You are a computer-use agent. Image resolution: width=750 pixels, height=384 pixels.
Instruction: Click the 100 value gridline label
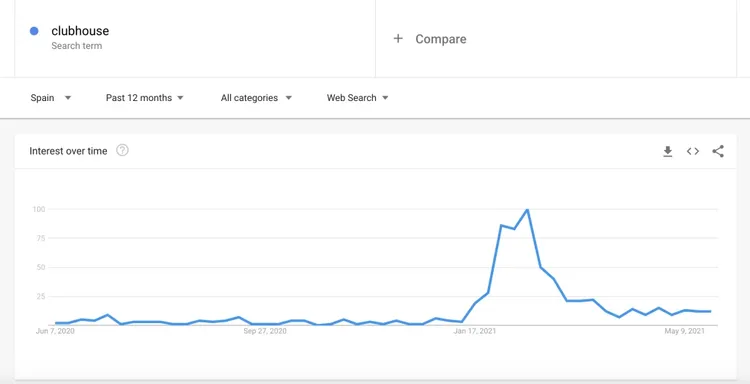tap(39, 209)
